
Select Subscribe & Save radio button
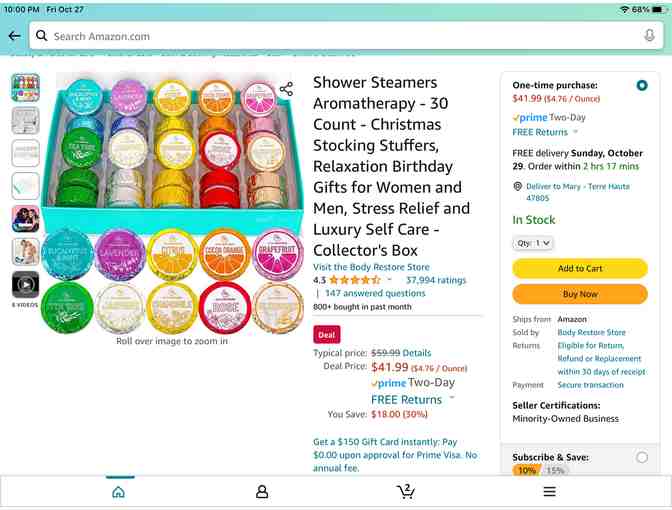tap(642, 457)
